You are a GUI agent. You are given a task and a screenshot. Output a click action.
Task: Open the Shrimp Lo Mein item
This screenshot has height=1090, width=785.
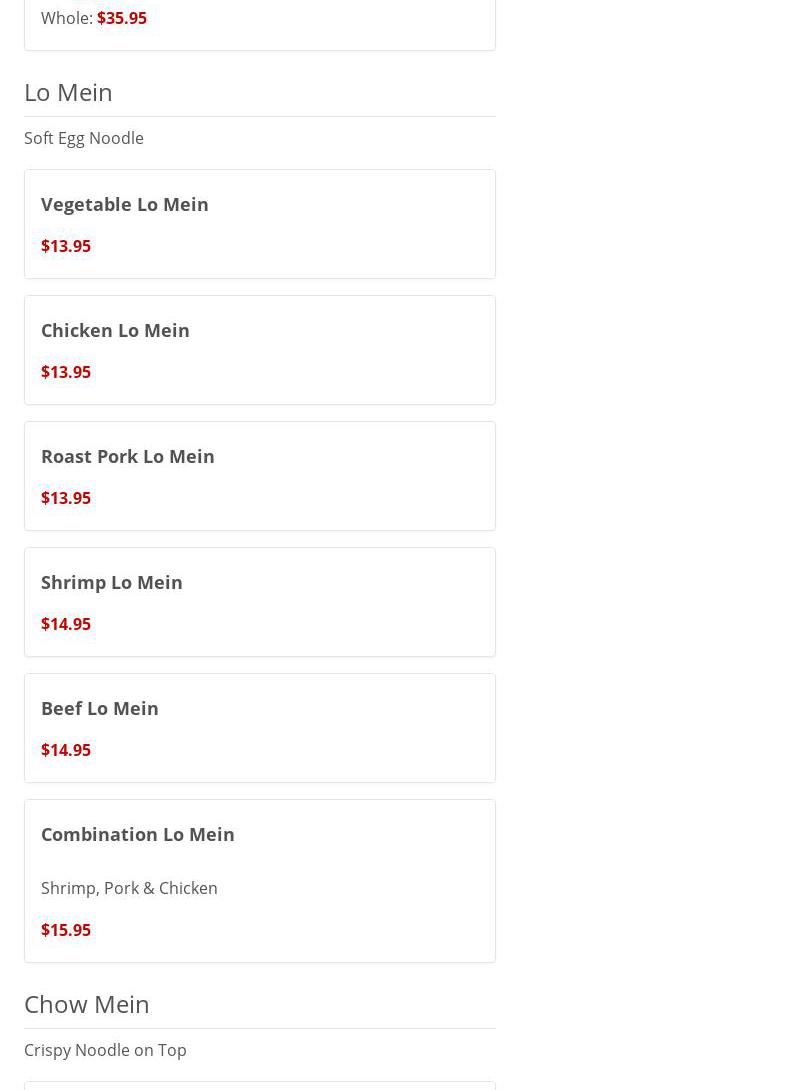[112, 582]
